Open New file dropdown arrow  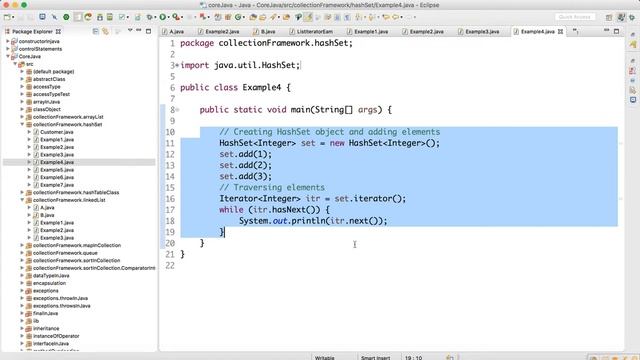13,17
